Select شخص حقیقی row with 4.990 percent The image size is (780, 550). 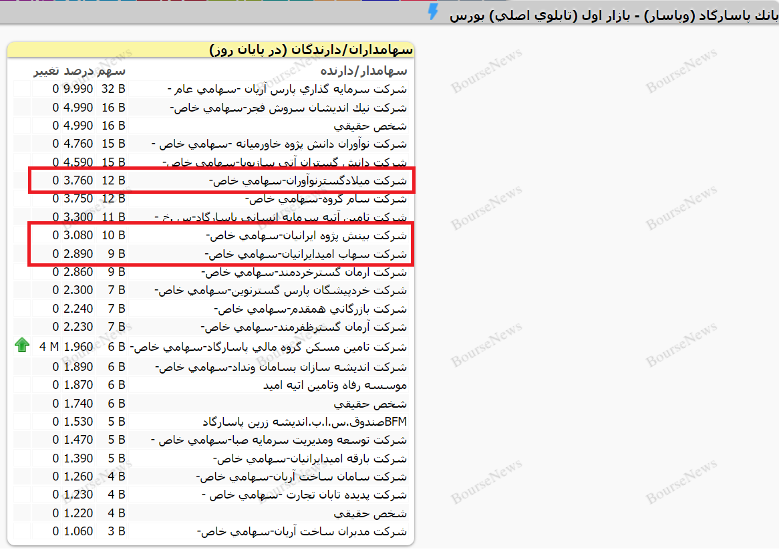[370, 126]
